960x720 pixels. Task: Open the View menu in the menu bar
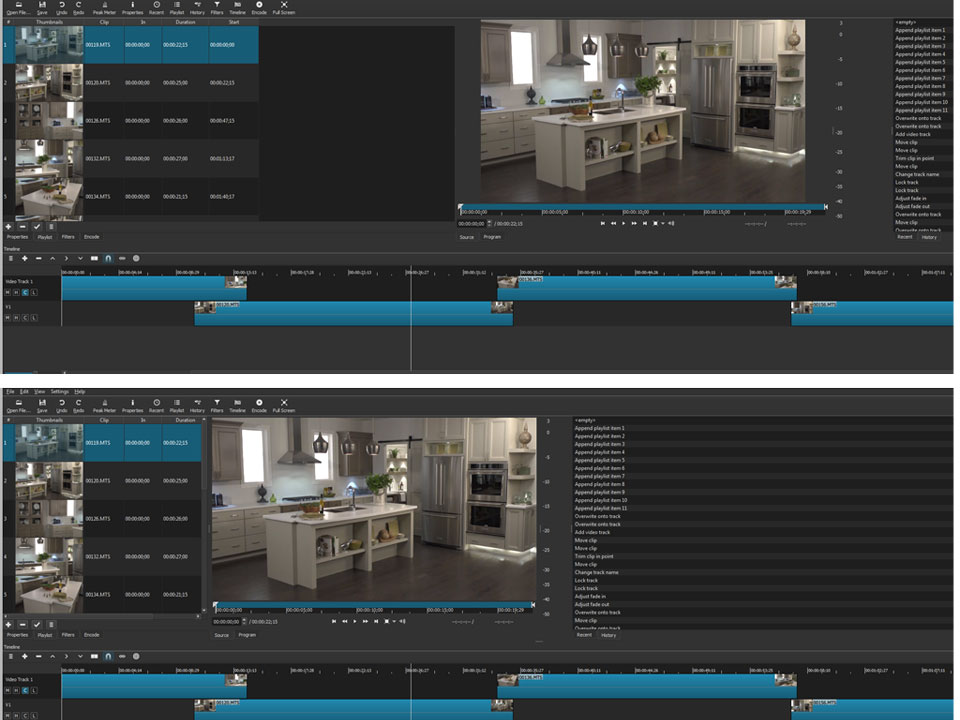point(40,391)
